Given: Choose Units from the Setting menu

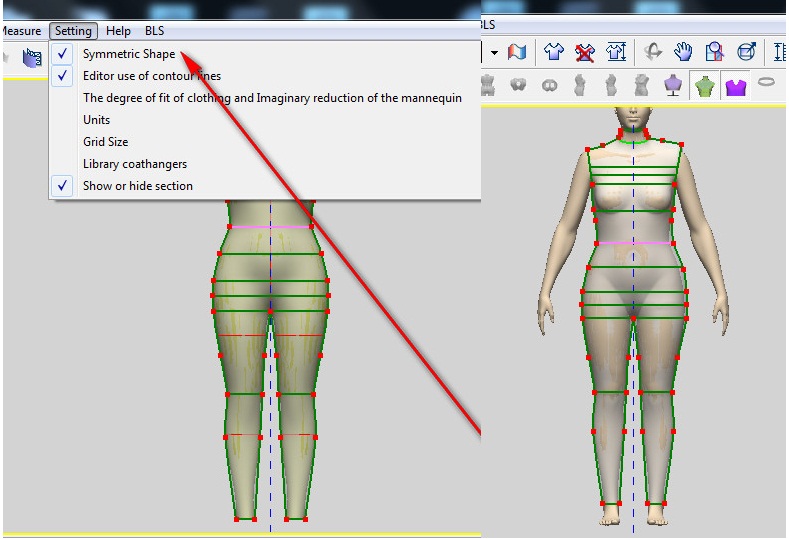Looking at the screenshot, I should click(x=97, y=120).
